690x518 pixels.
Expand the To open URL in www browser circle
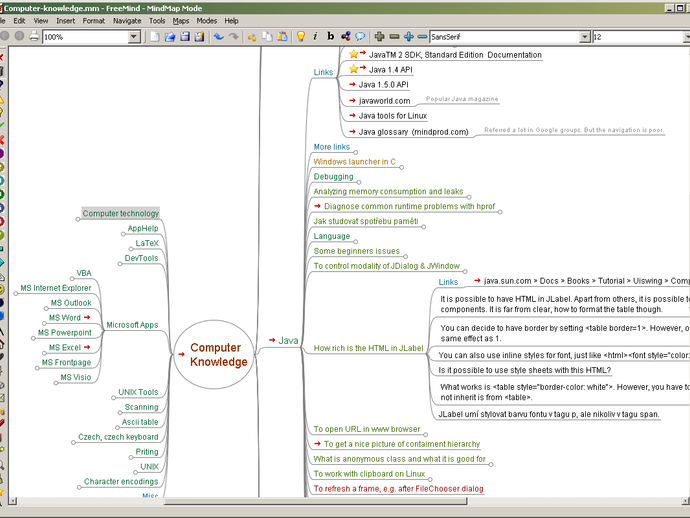[426, 435]
